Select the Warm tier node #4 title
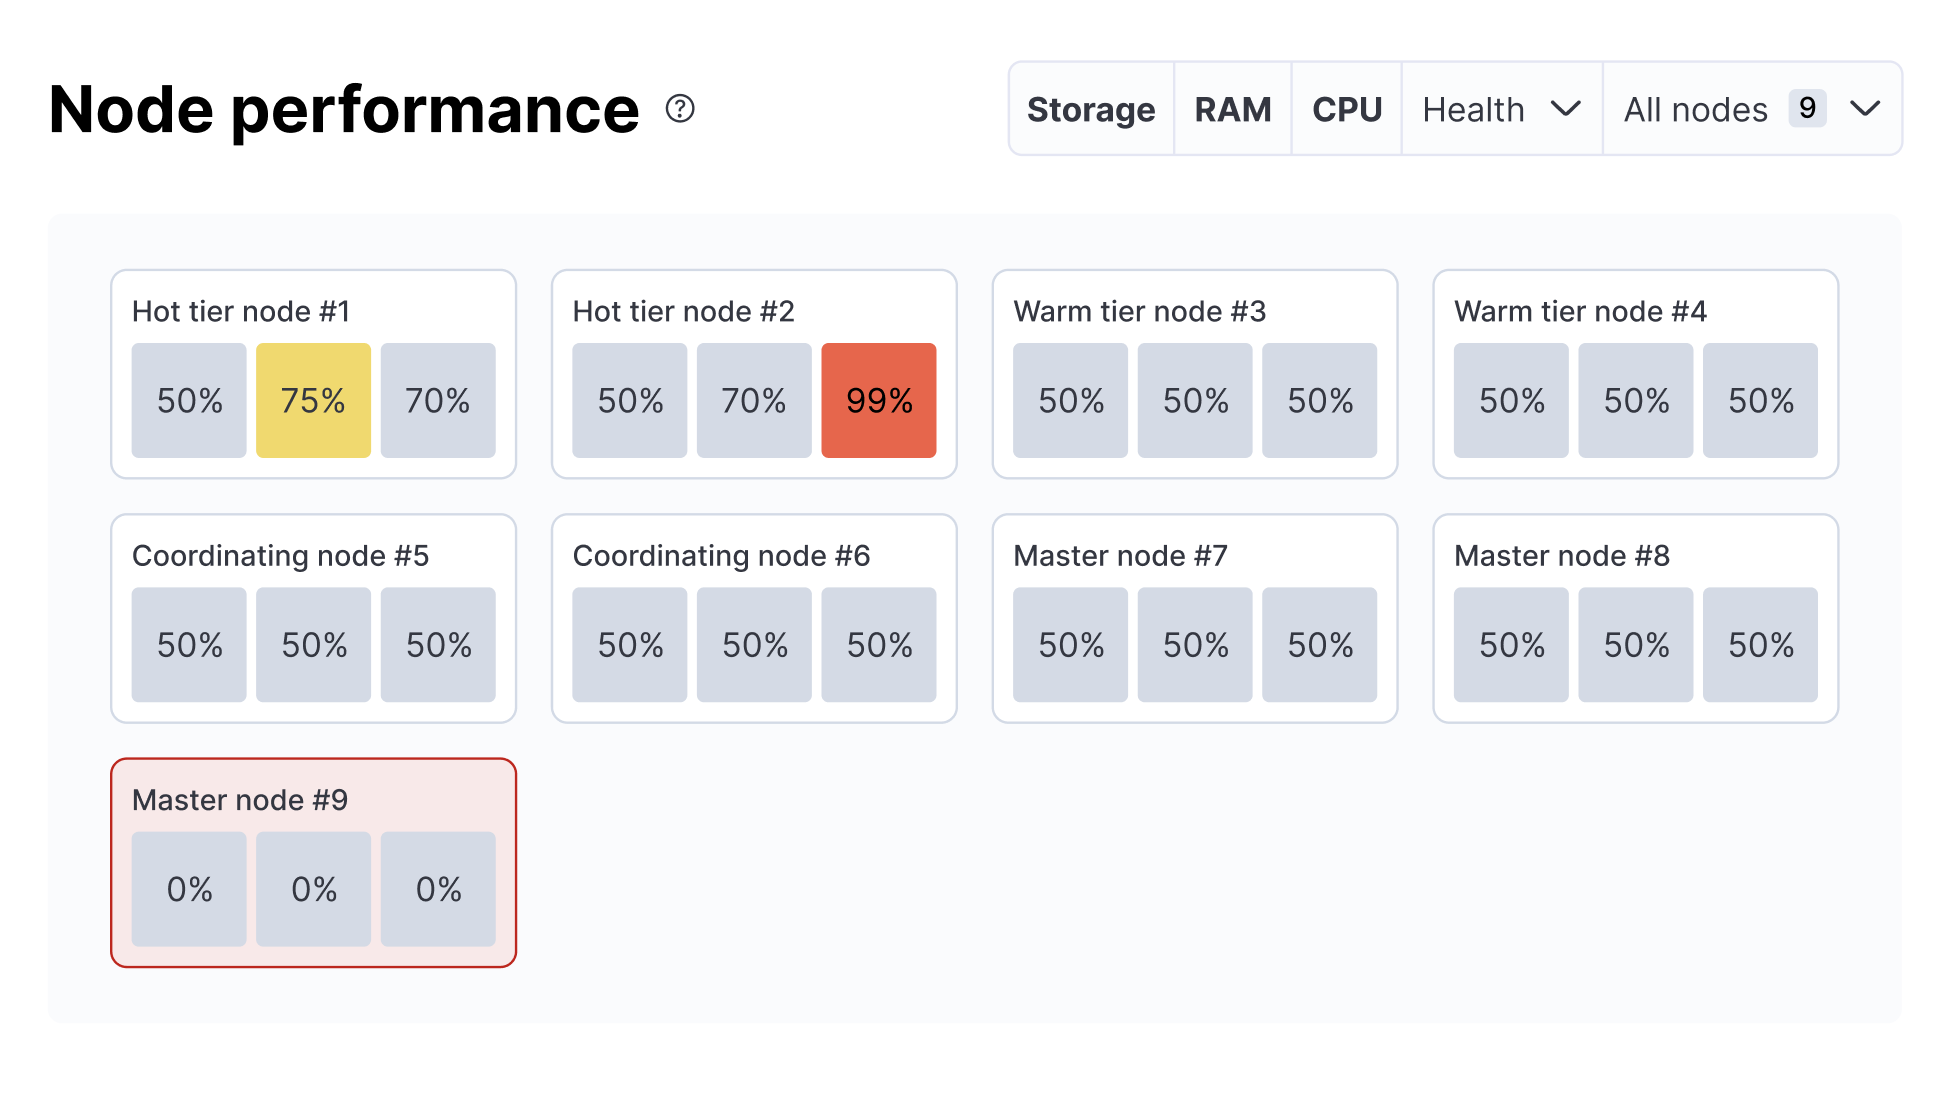Image resolution: width=1960 pixels, height=1104 pixels. coord(1580,312)
